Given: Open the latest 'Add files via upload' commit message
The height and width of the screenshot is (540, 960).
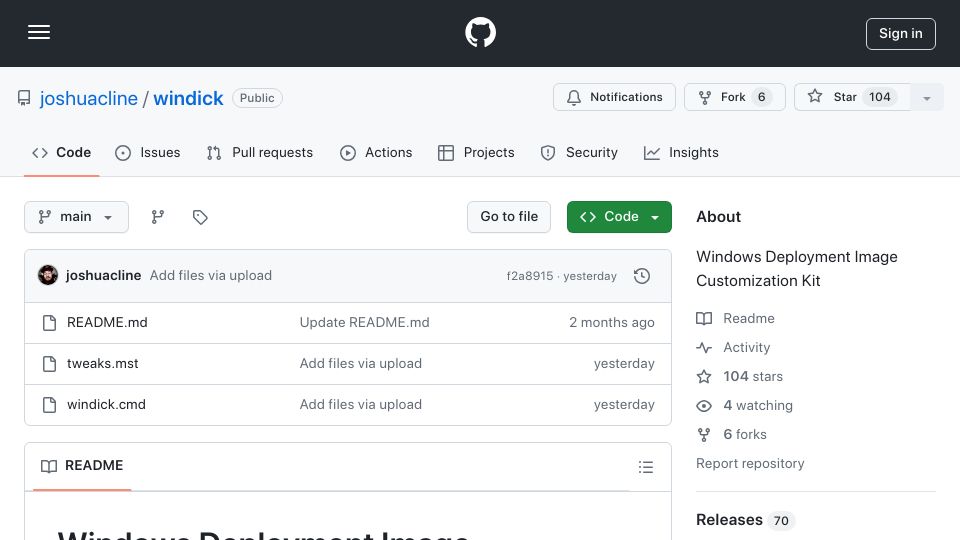Looking at the screenshot, I should click(211, 276).
